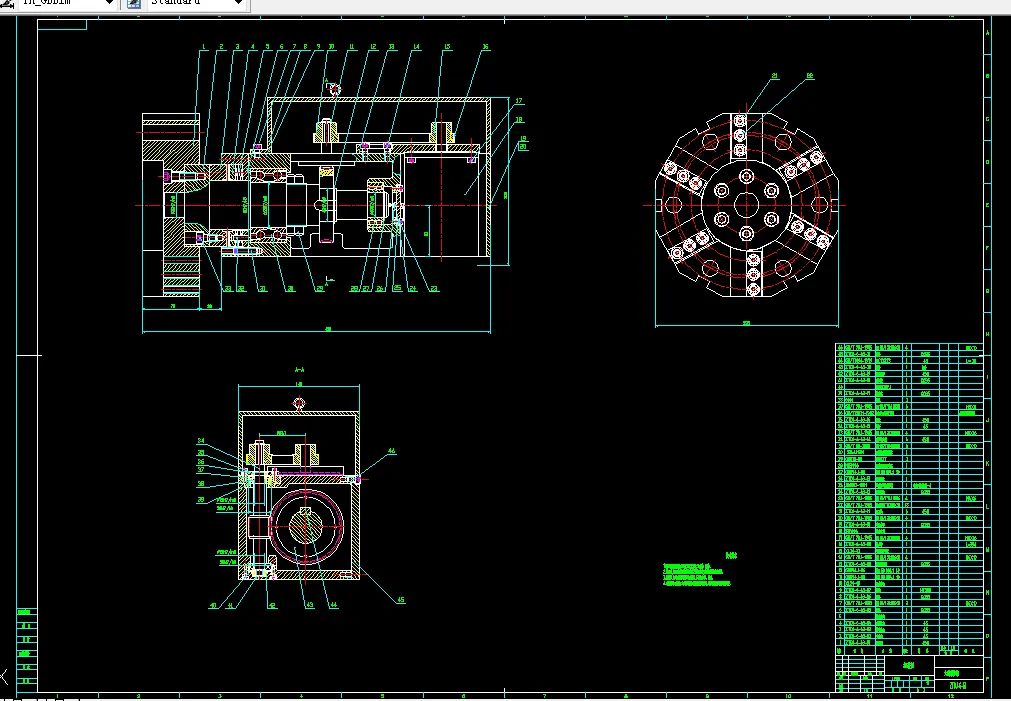Select part balloon number 19
The image size is (1011, 701).
pyautogui.click(x=523, y=139)
